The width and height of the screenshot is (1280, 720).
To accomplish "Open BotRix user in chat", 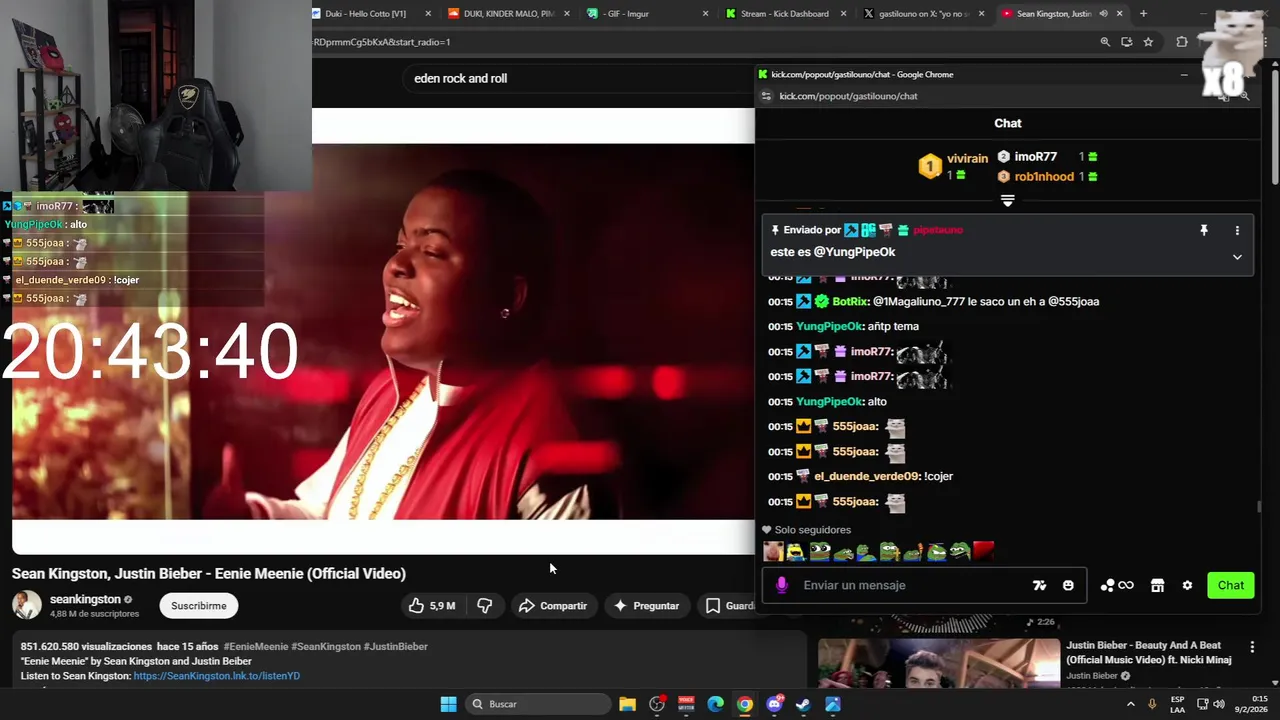I will (850, 302).
